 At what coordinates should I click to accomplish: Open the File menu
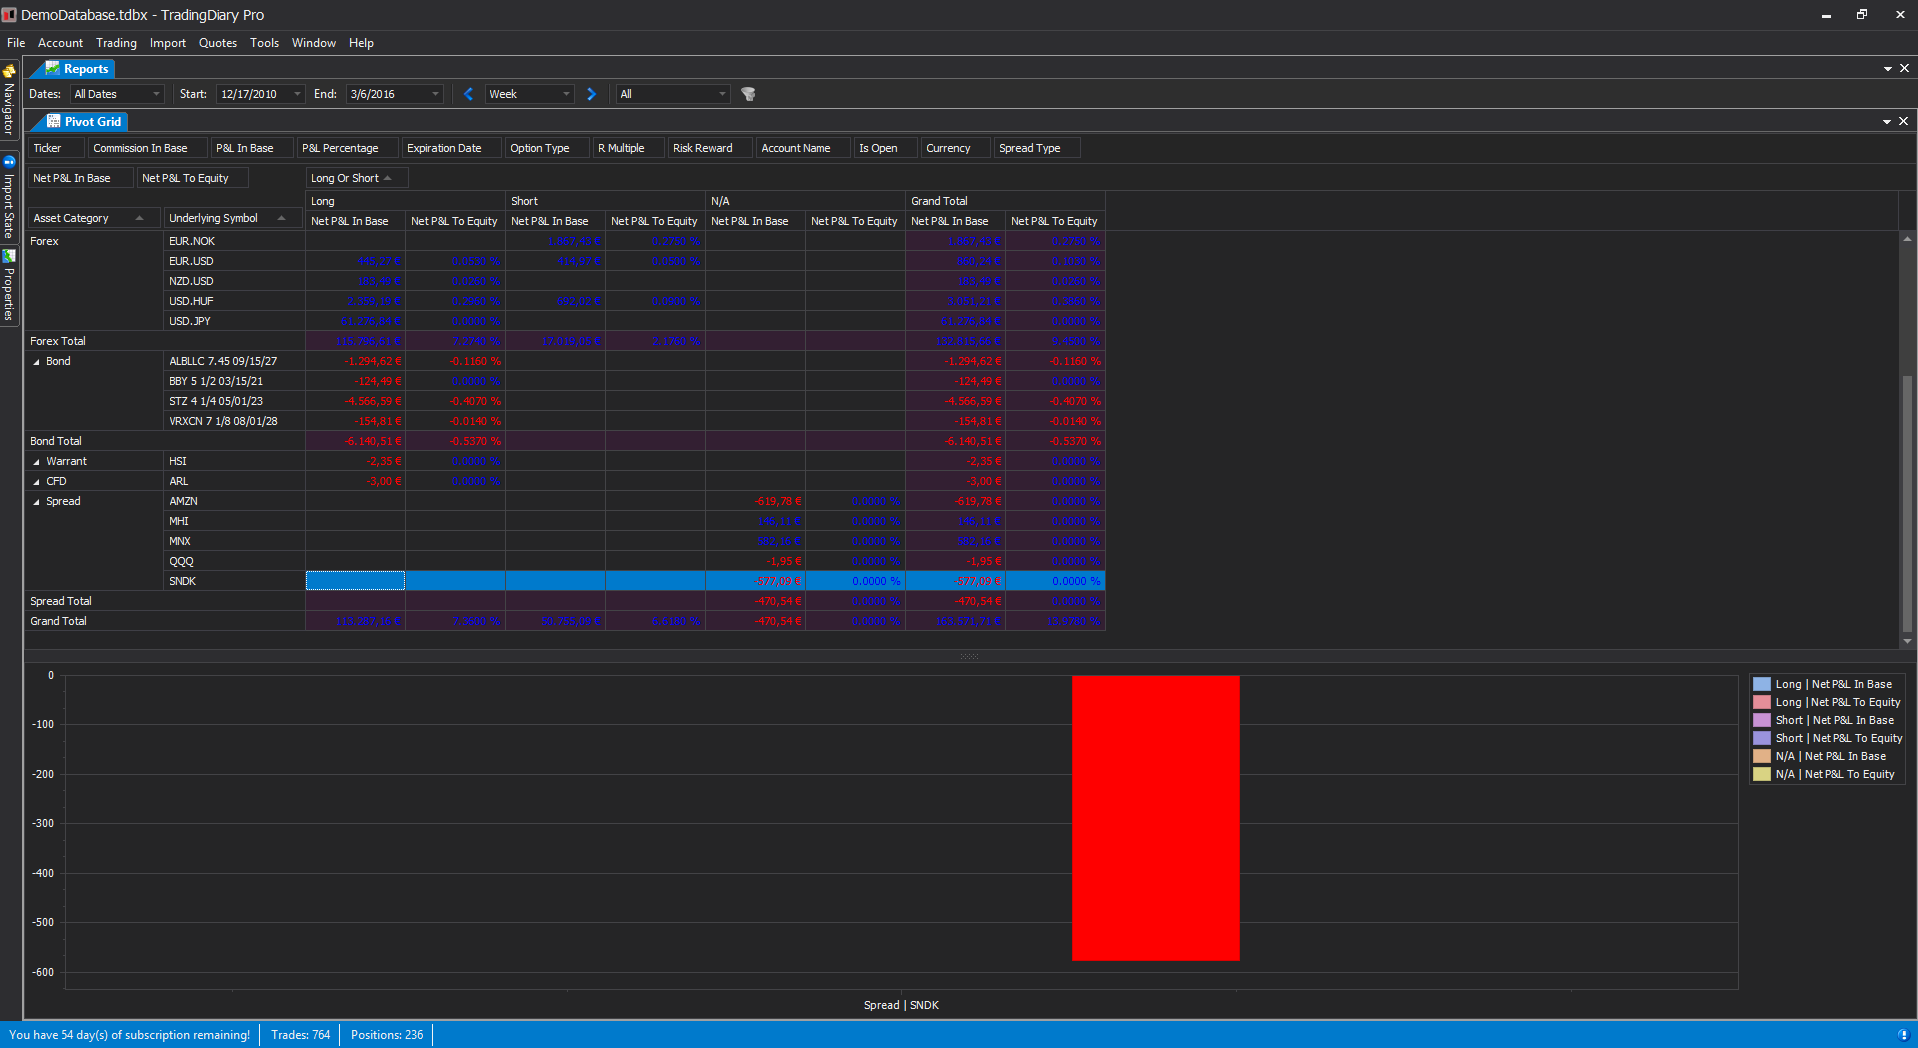coord(16,43)
